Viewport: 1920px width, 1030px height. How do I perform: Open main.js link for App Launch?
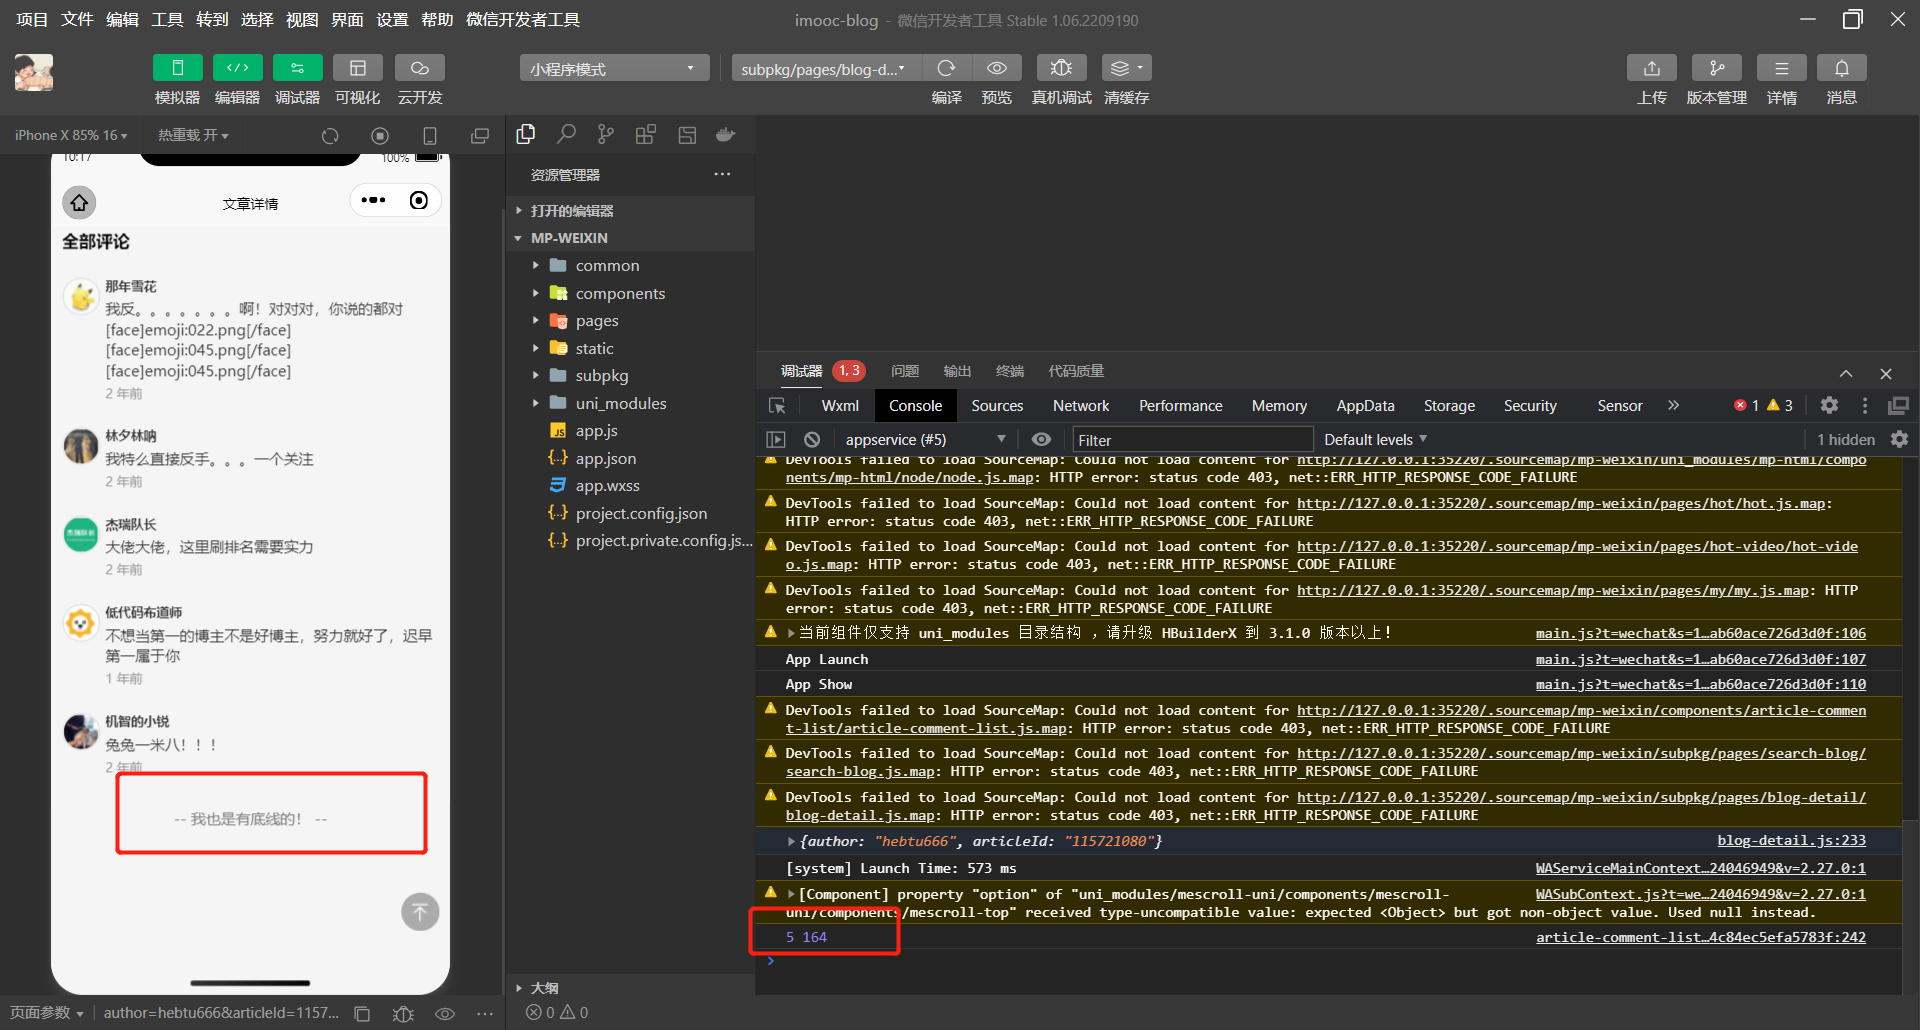coord(1701,659)
